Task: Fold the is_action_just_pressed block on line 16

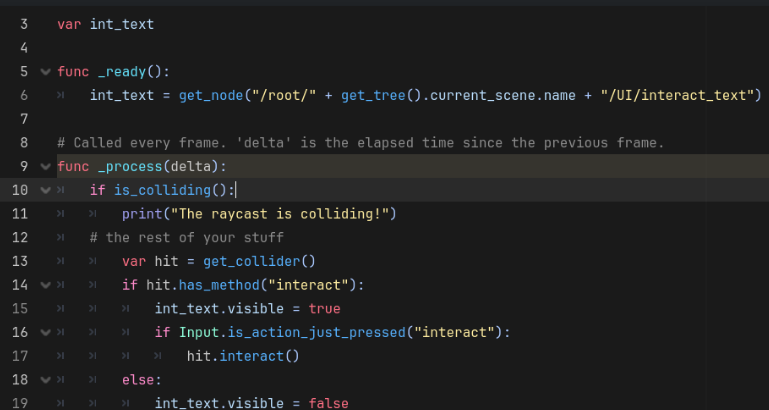Action: [46, 333]
